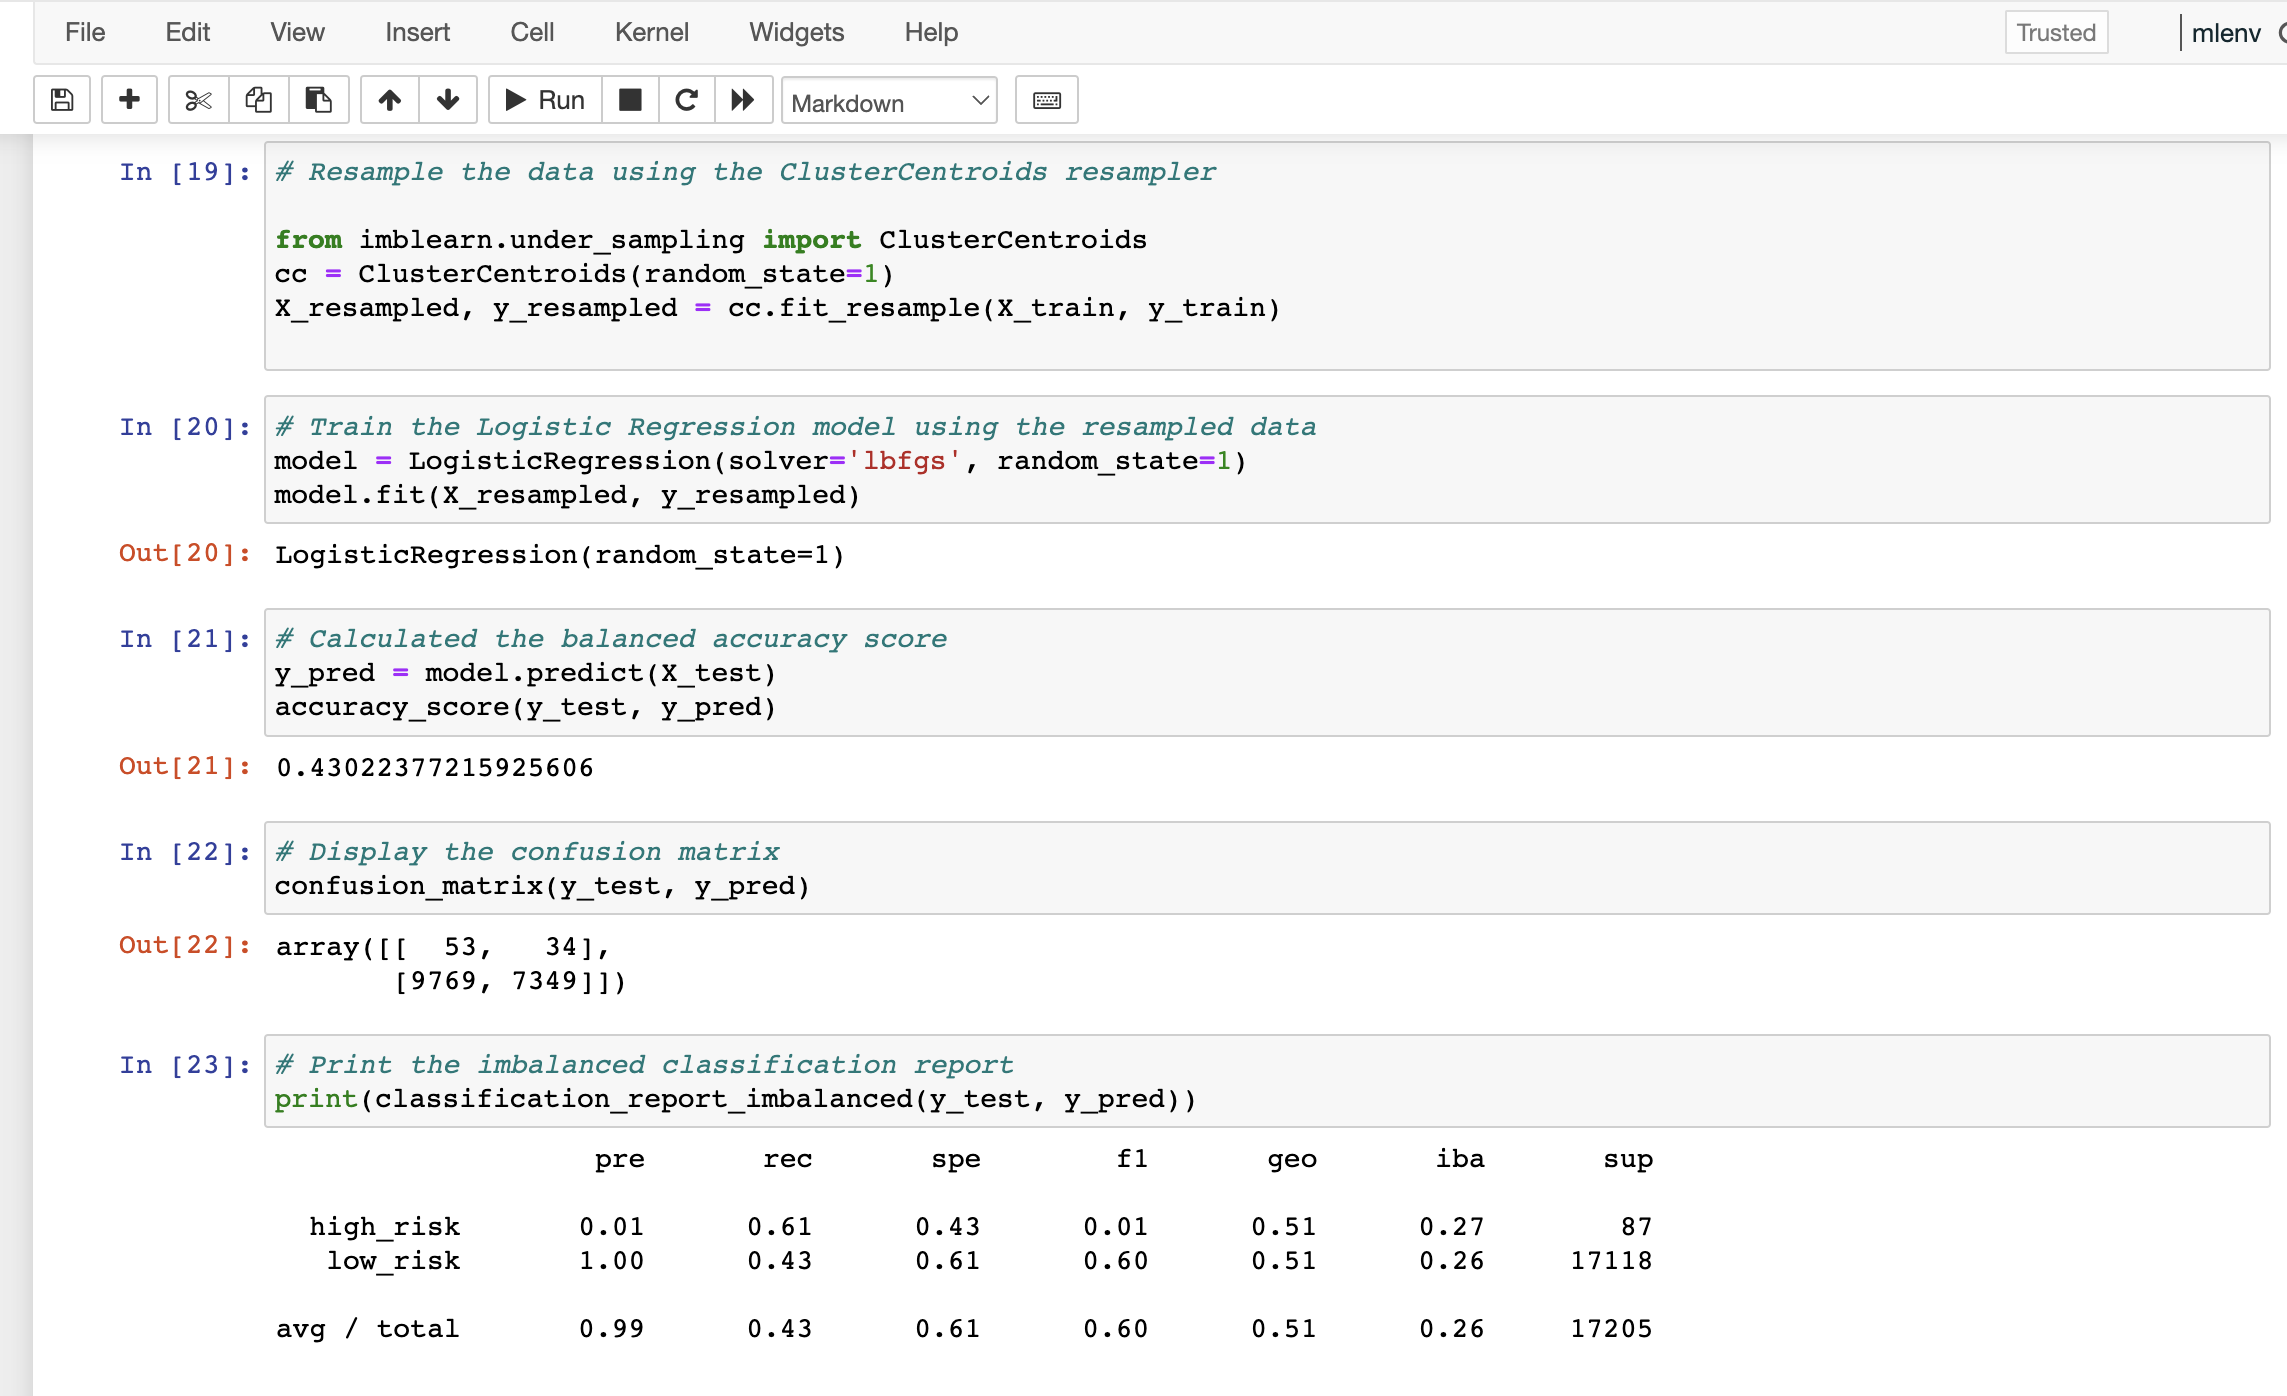Save the notebook via the floppy disk icon
2287x1396 pixels.
click(x=61, y=100)
